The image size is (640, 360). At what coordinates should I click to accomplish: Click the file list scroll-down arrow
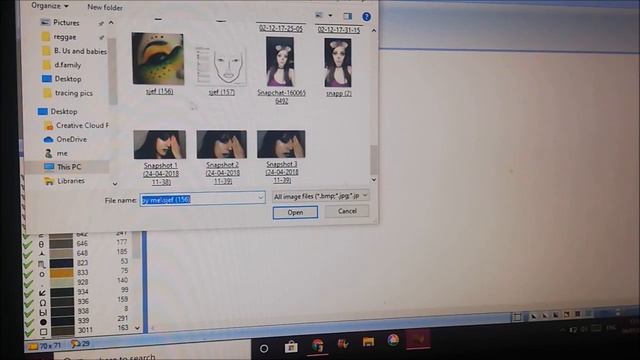coord(373,180)
